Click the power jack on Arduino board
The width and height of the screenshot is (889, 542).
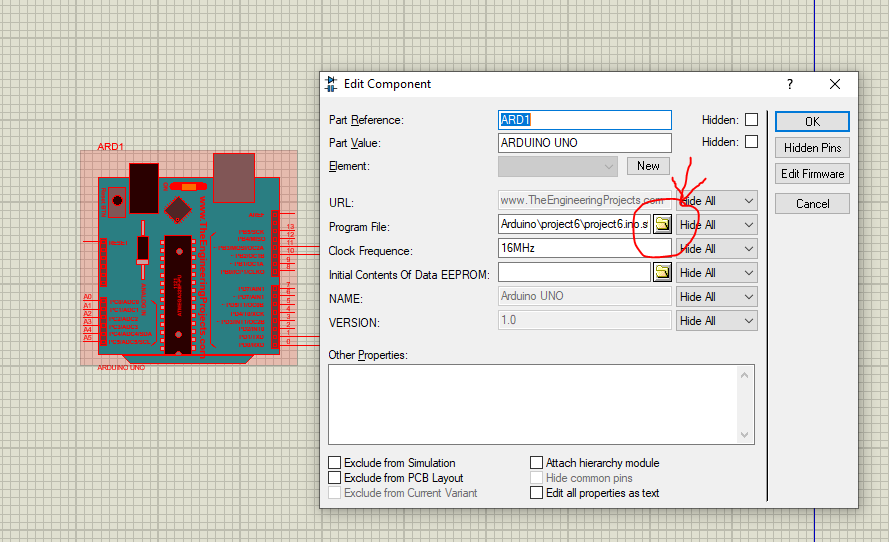click(144, 188)
